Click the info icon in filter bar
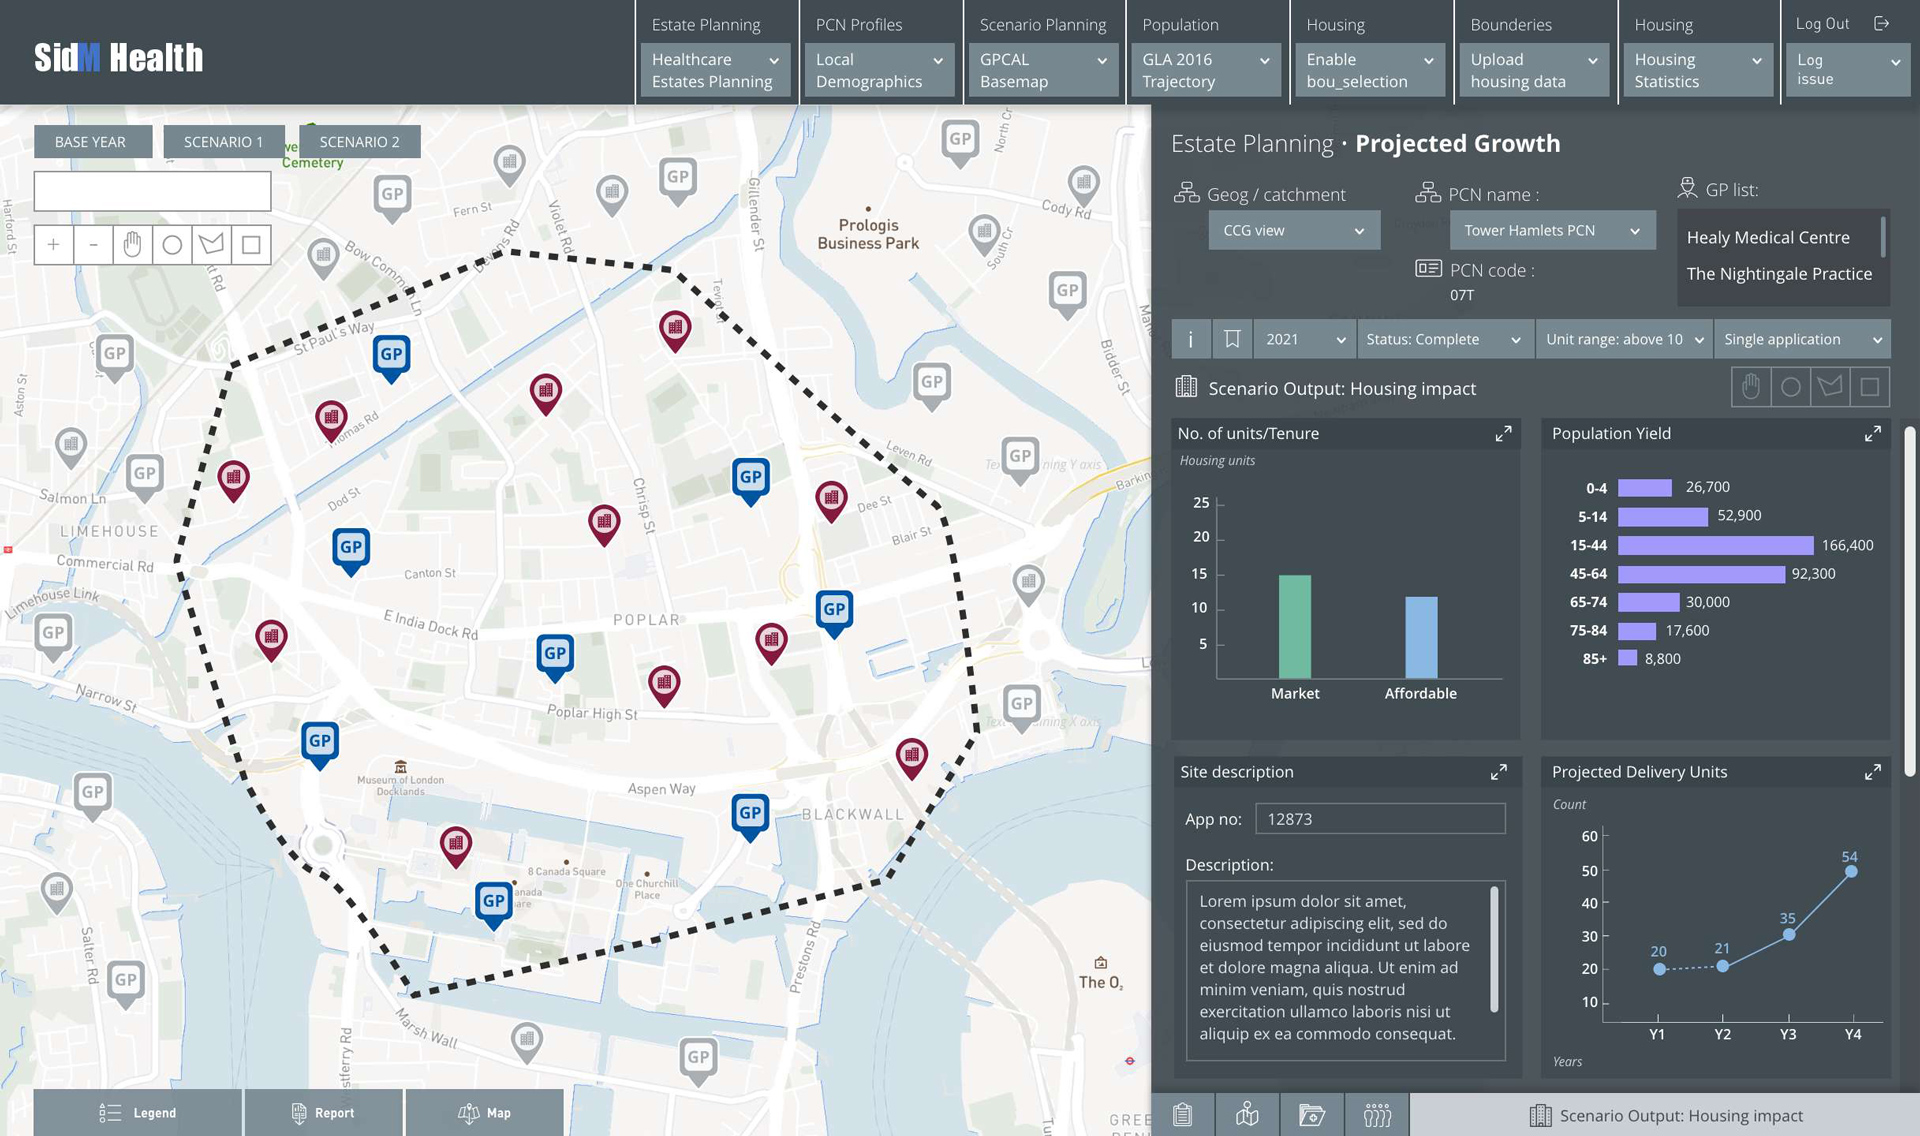This screenshot has height=1136, width=1920. point(1190,339)
